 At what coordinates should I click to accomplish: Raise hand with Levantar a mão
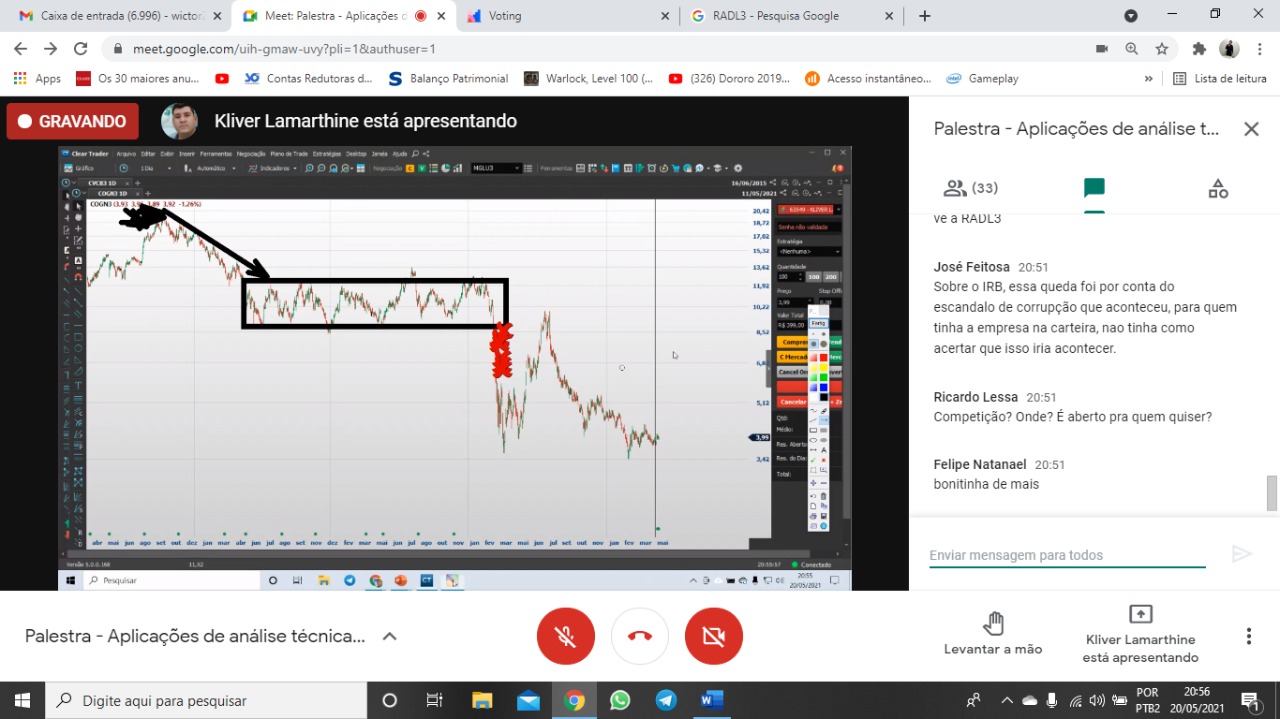pyautogui.click(x=993, y=634)
